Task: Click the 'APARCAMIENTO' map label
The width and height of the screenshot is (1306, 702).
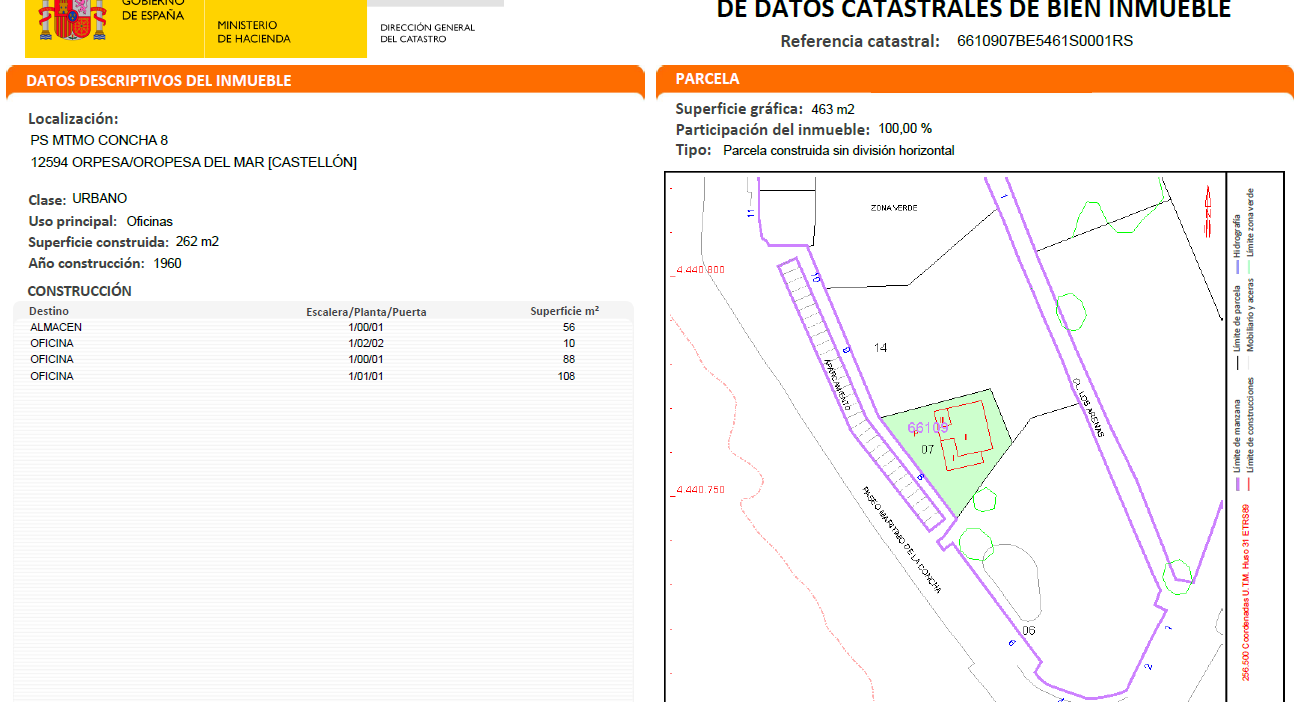Action: coord(837,383)
